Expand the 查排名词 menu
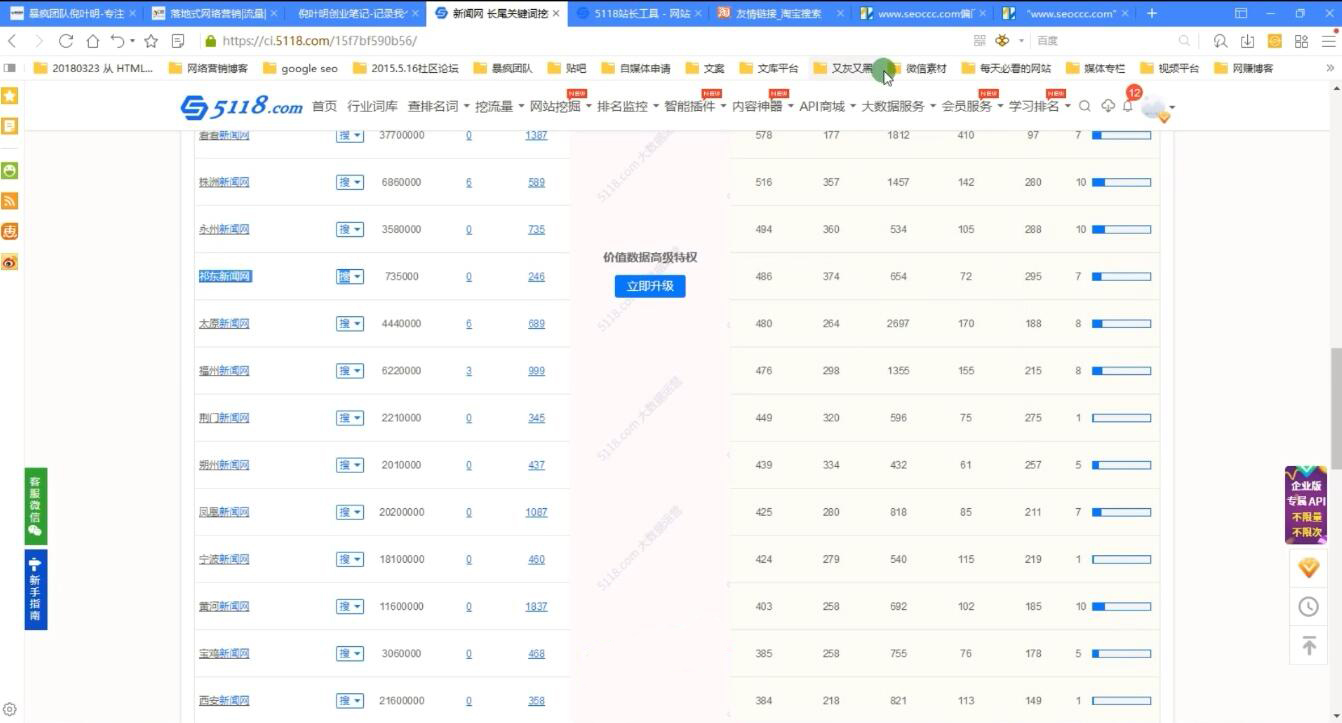The image size is (1342, 723). point(438,106)
